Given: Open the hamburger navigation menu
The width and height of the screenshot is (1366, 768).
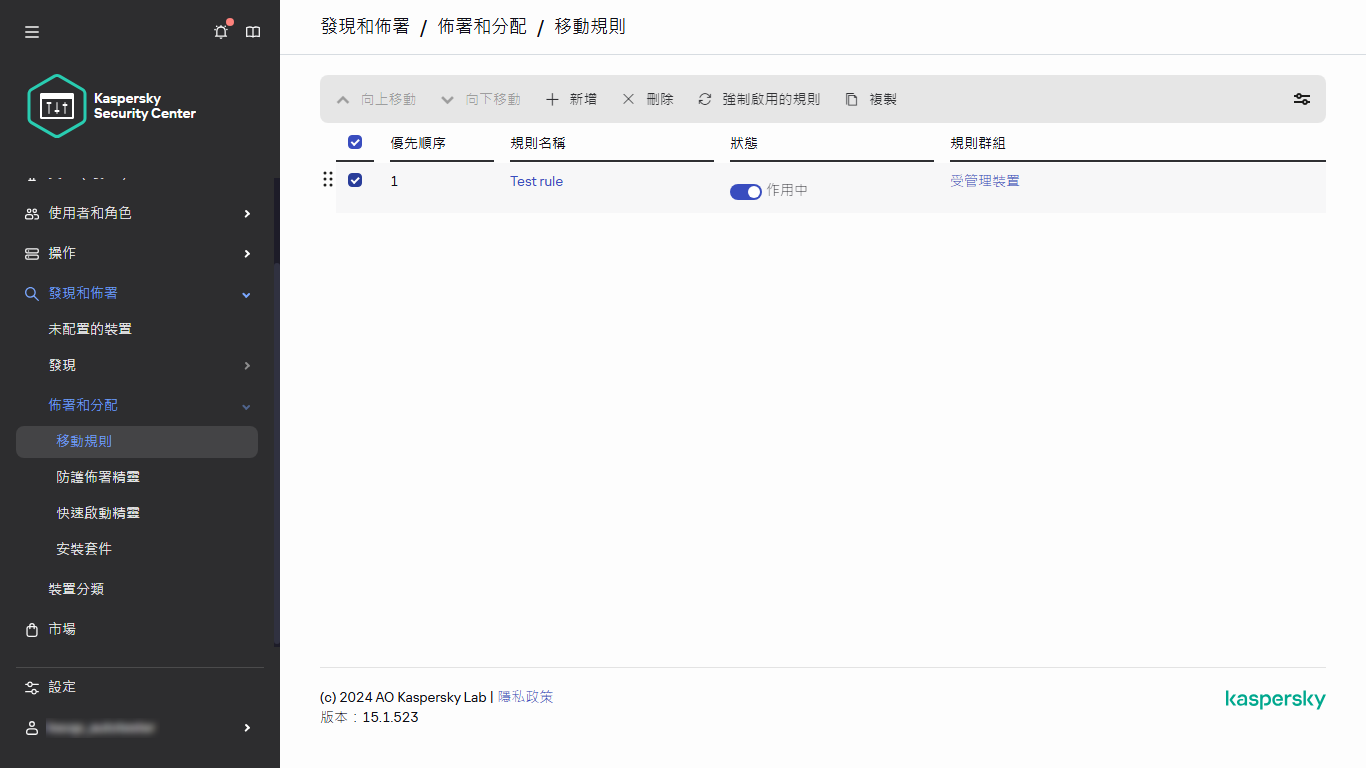Looking at the screenshot, I should (31, 31).
